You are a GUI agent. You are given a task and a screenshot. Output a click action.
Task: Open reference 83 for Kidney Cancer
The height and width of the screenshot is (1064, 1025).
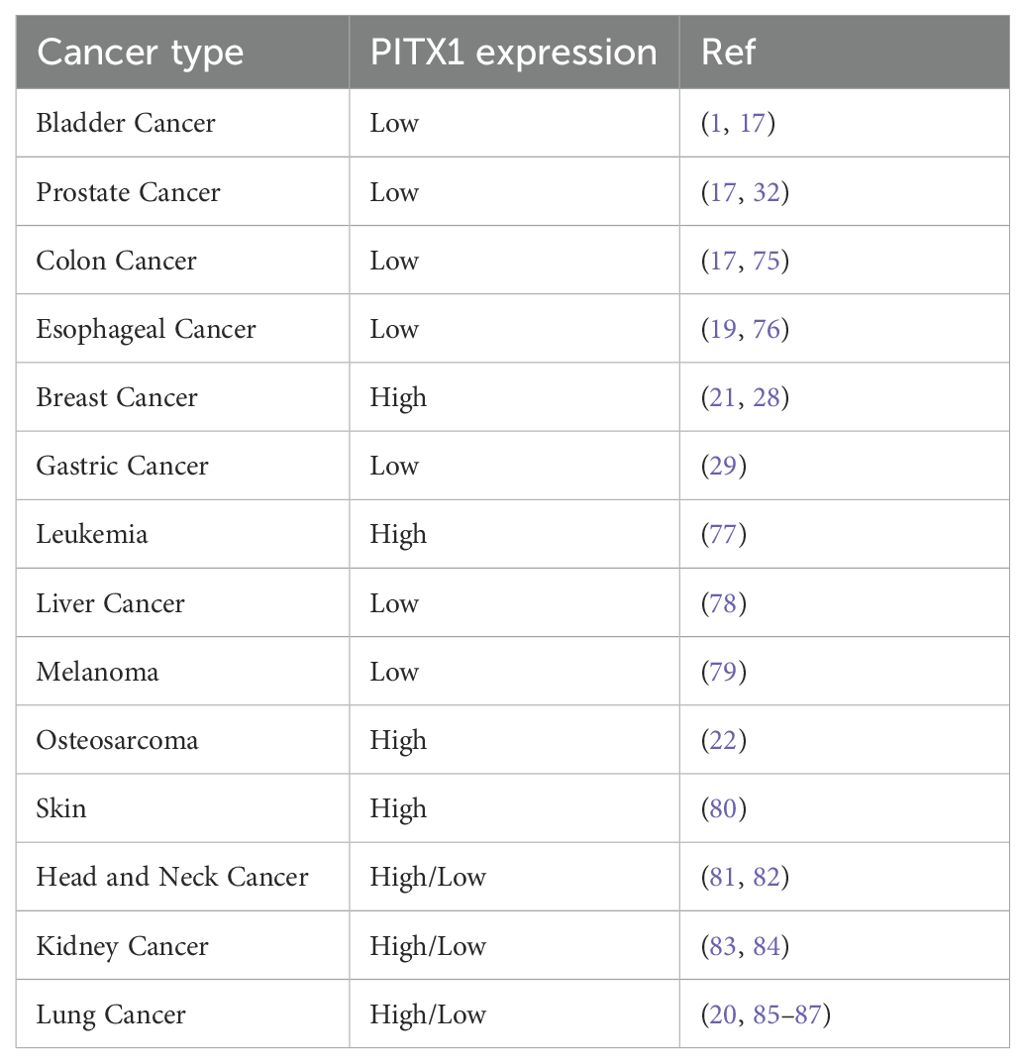pos(722,947)
